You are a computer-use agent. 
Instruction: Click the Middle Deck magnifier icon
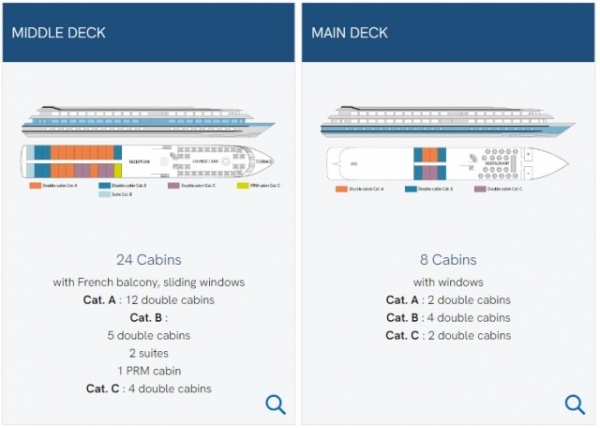point(276,405)
